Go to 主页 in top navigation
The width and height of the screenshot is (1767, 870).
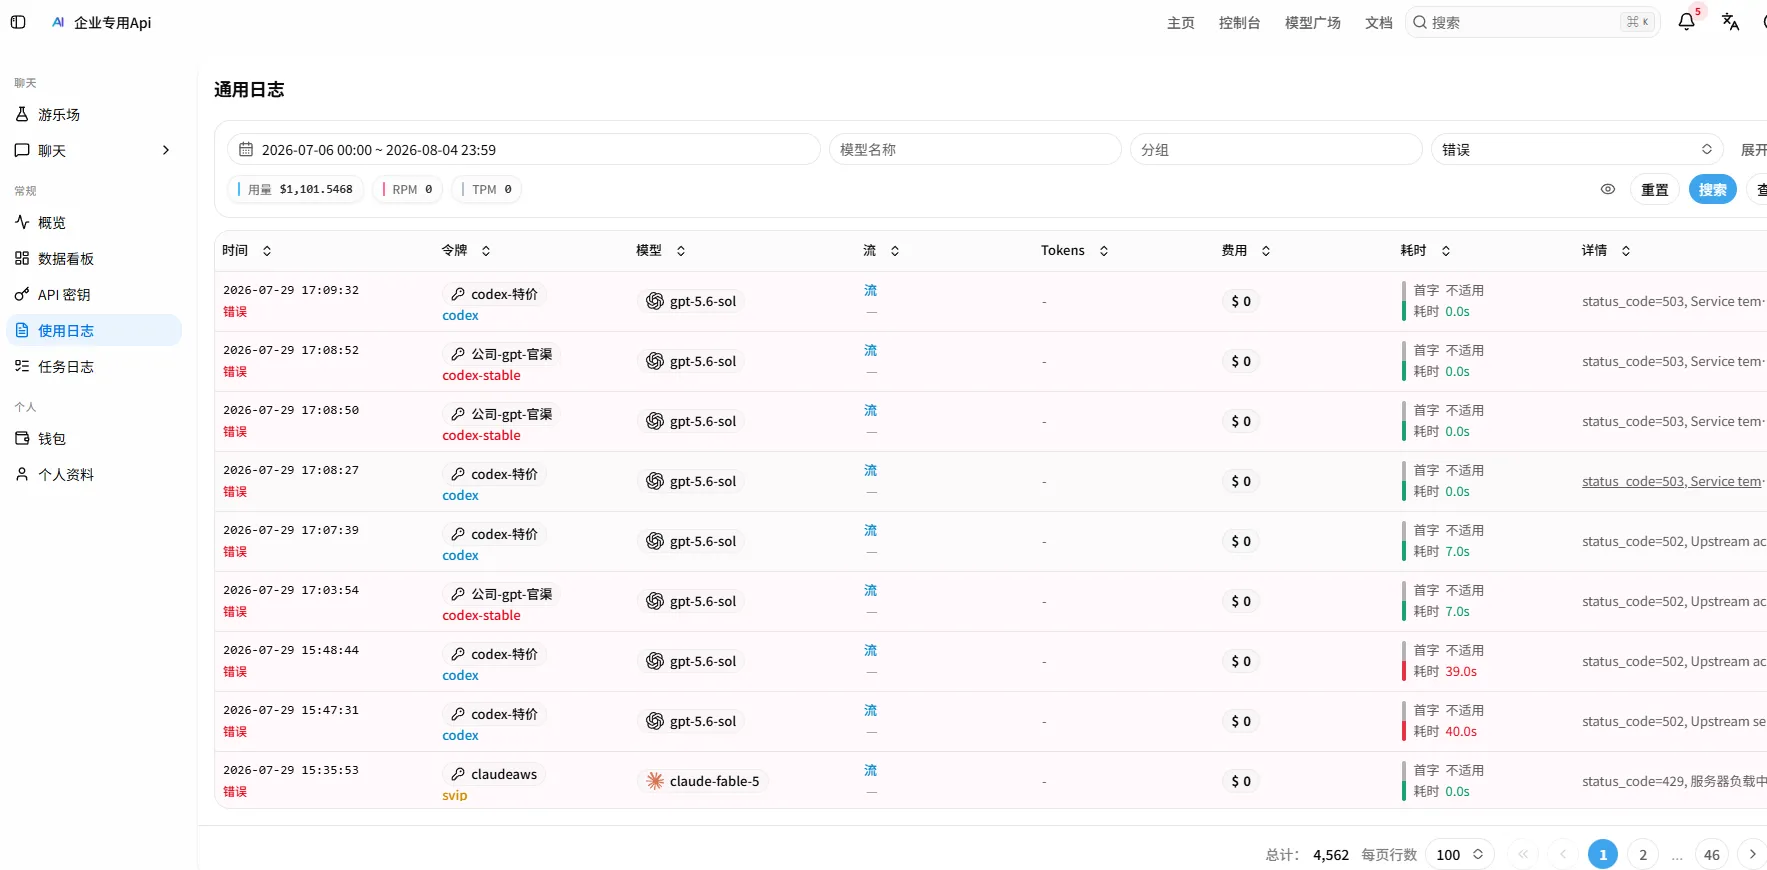coord(1181,23)
